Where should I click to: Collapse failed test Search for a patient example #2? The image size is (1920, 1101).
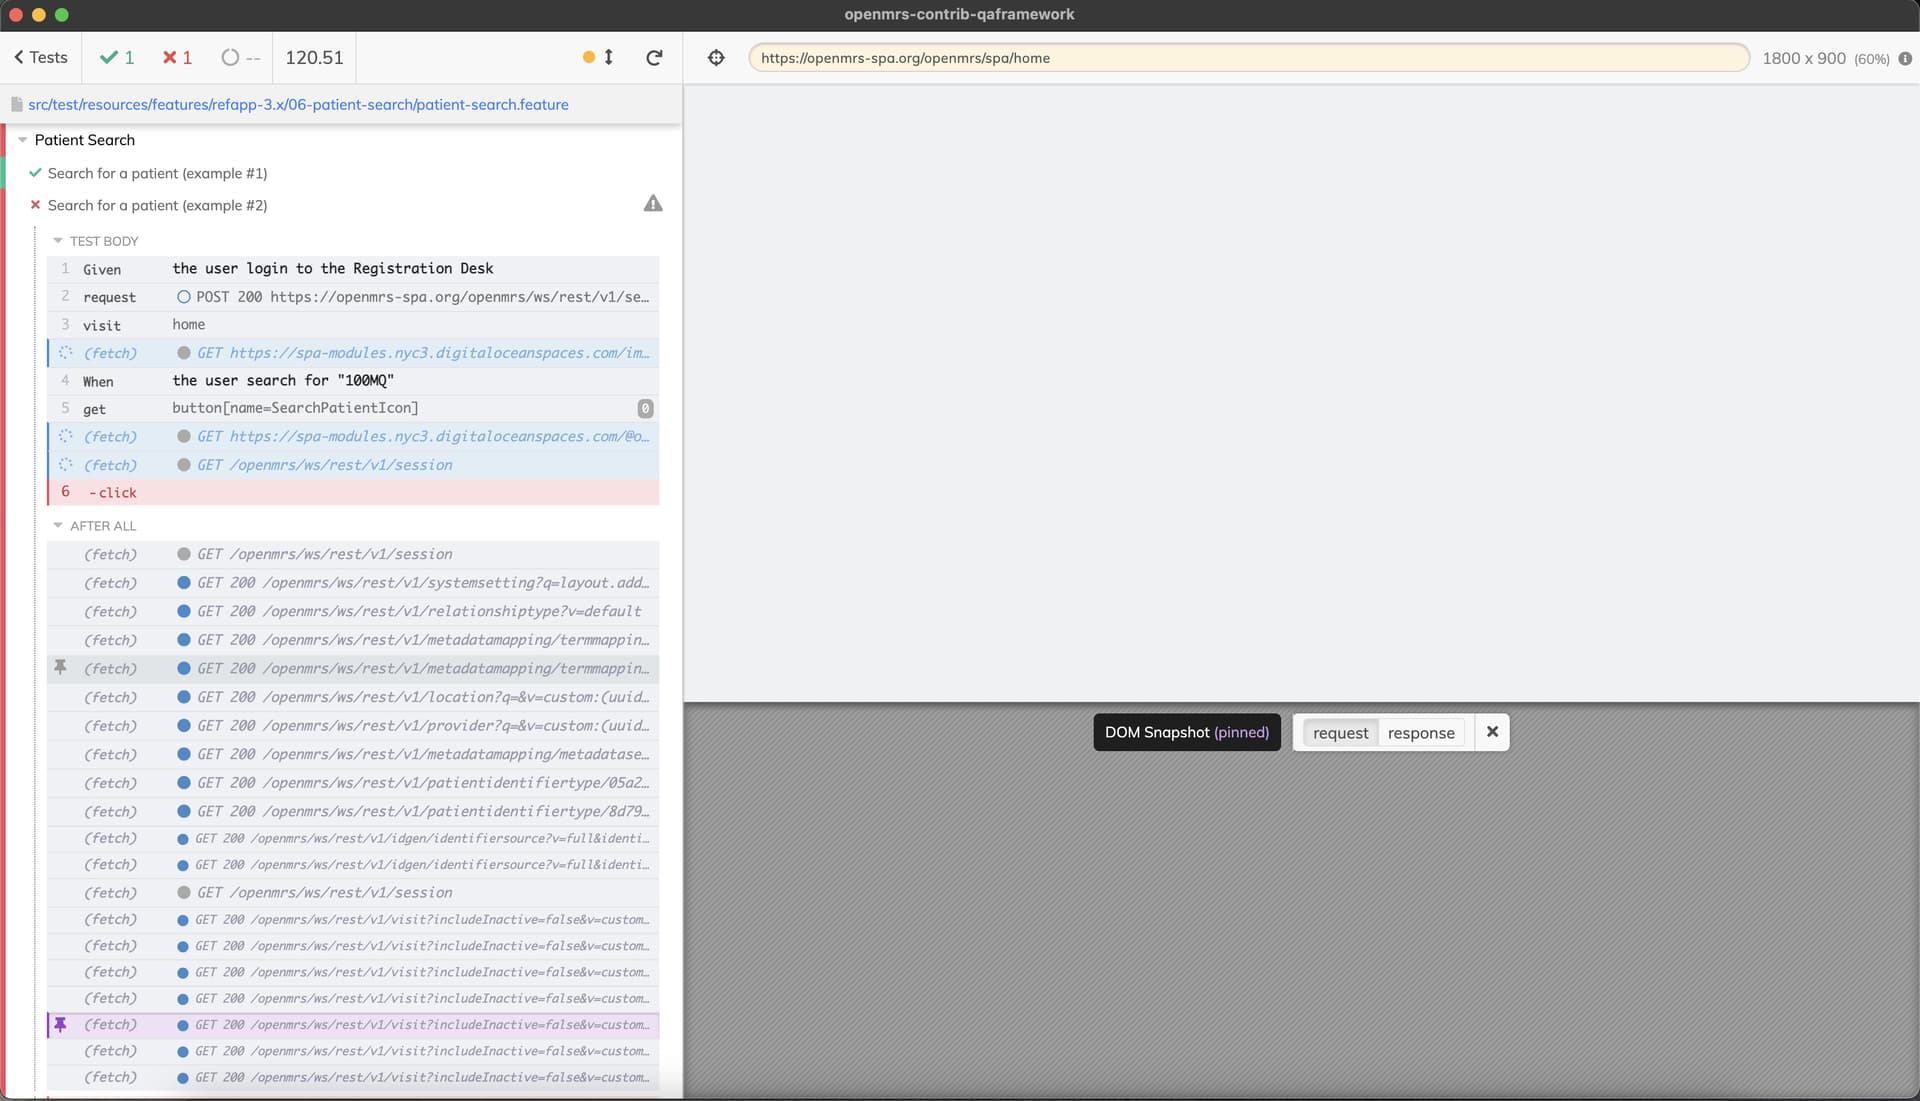(x=157, y=205)
